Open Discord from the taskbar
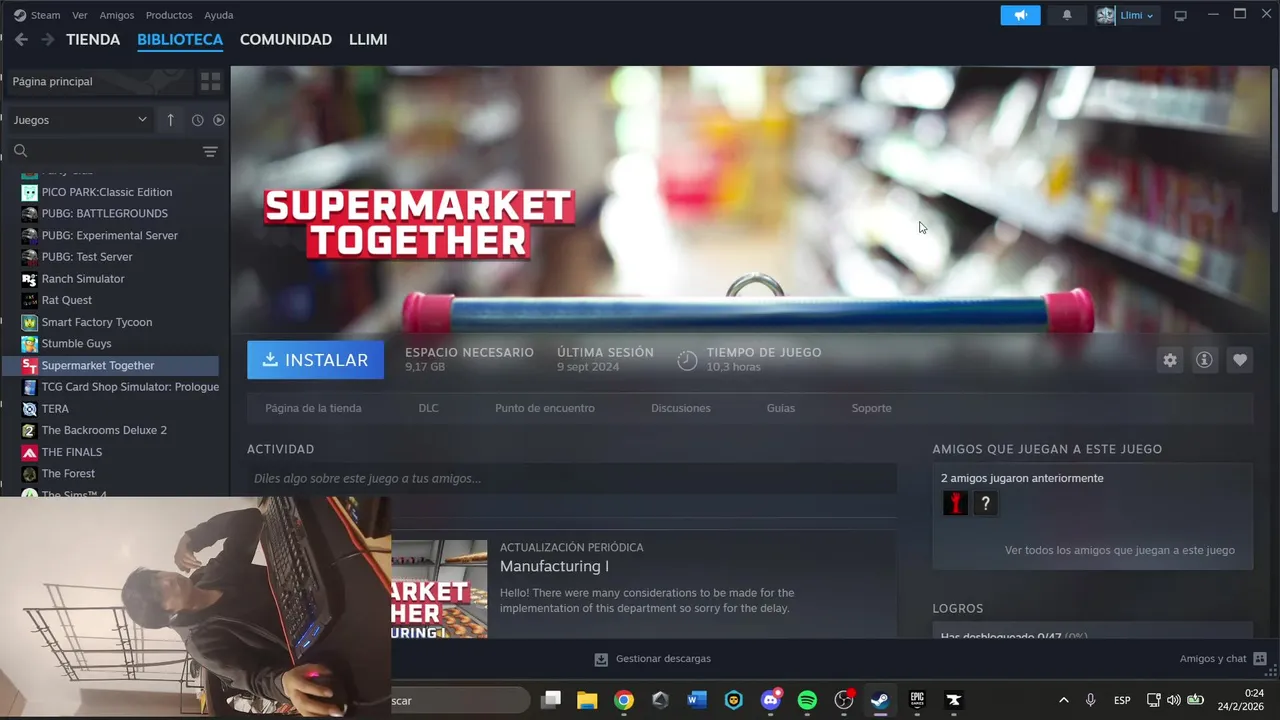 point(771,700)
